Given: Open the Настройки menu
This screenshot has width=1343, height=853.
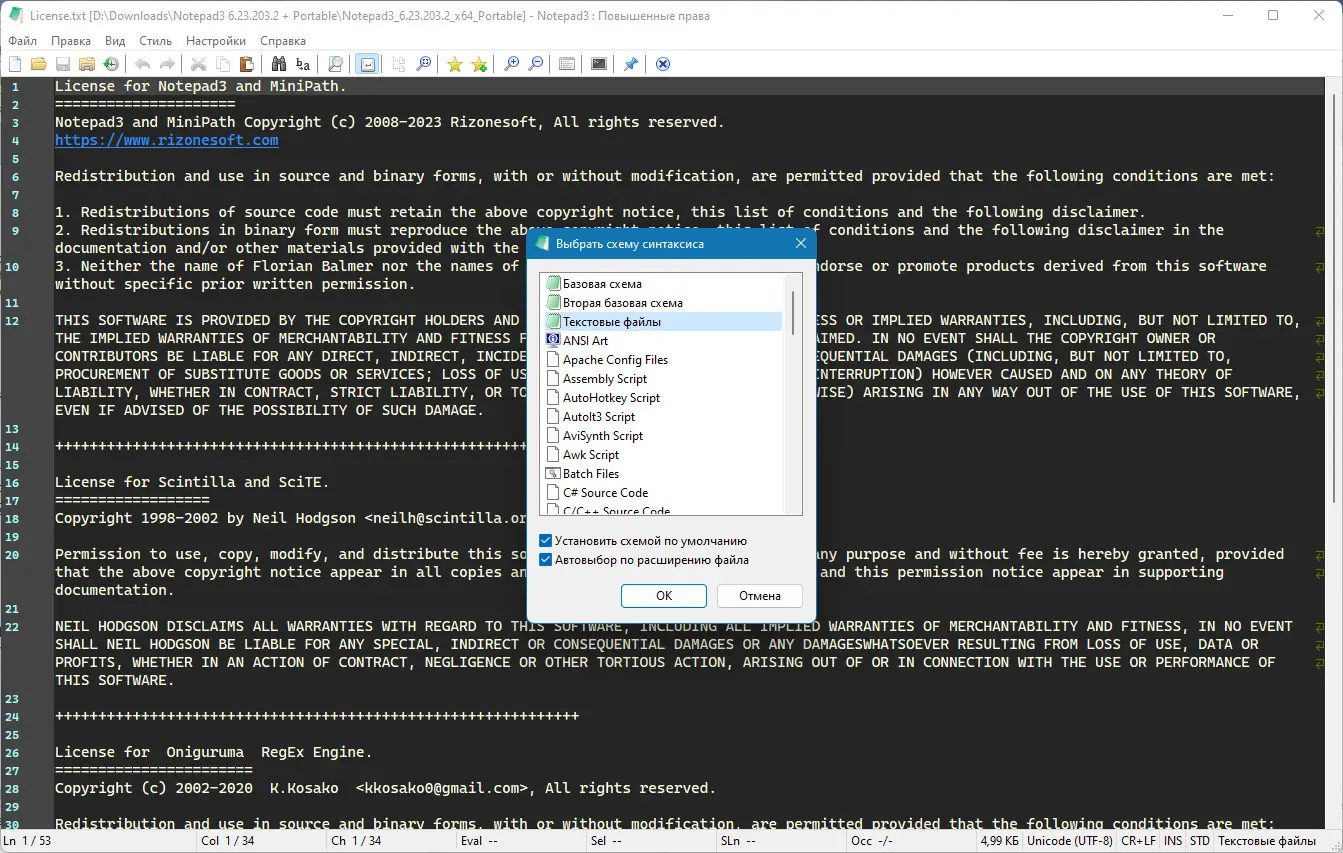Looking at the screenshot, I should click(216, 41).
